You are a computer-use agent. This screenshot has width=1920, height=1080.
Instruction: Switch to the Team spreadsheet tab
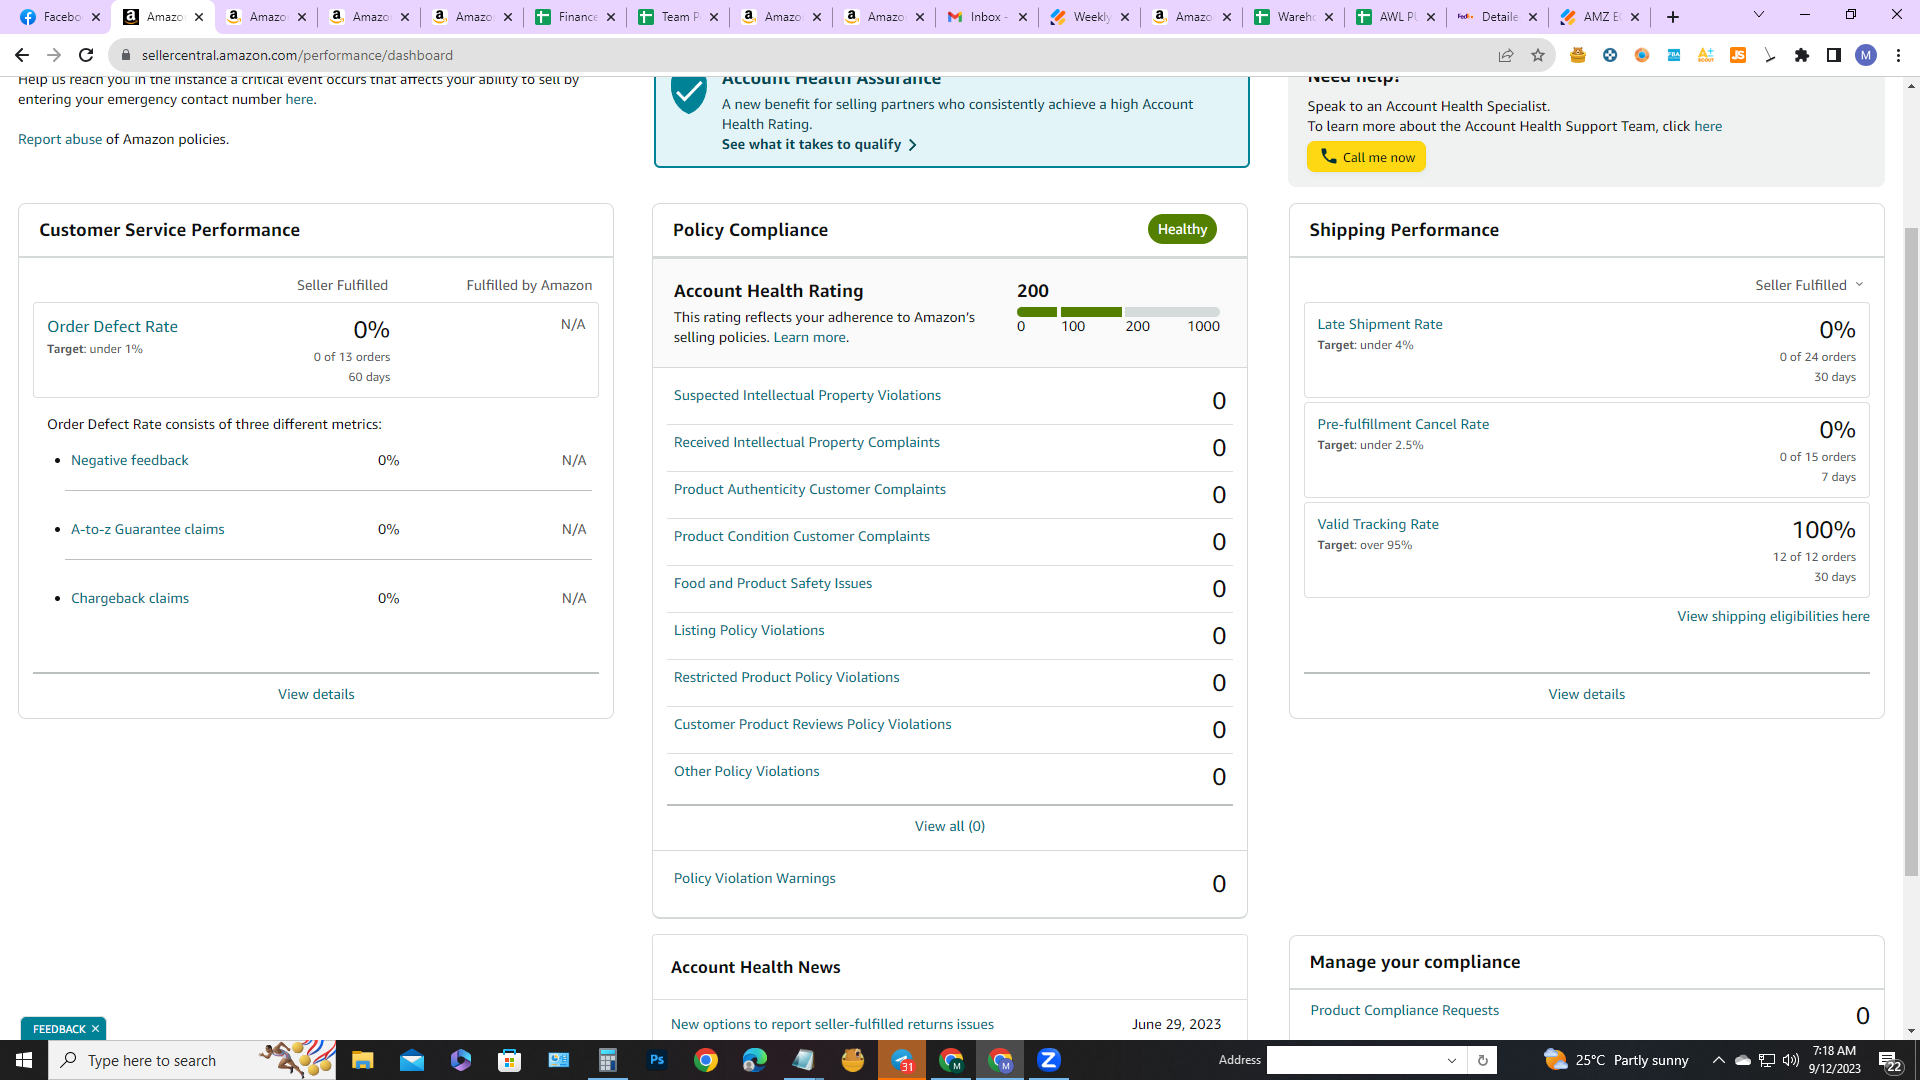click(x=678, y=17)
